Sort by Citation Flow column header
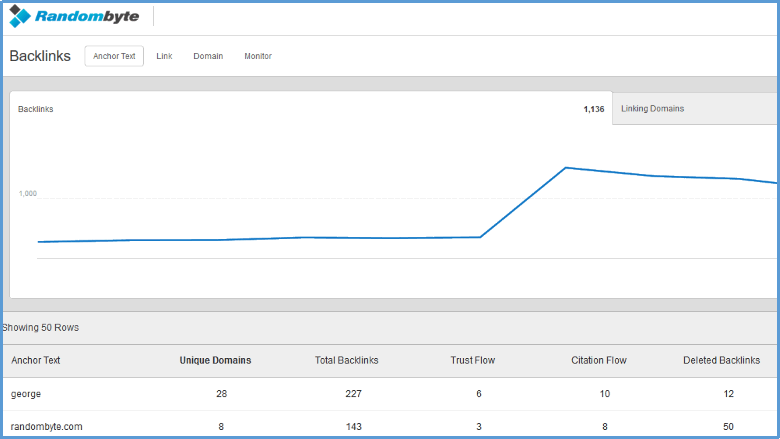 (x=599, y=360)
